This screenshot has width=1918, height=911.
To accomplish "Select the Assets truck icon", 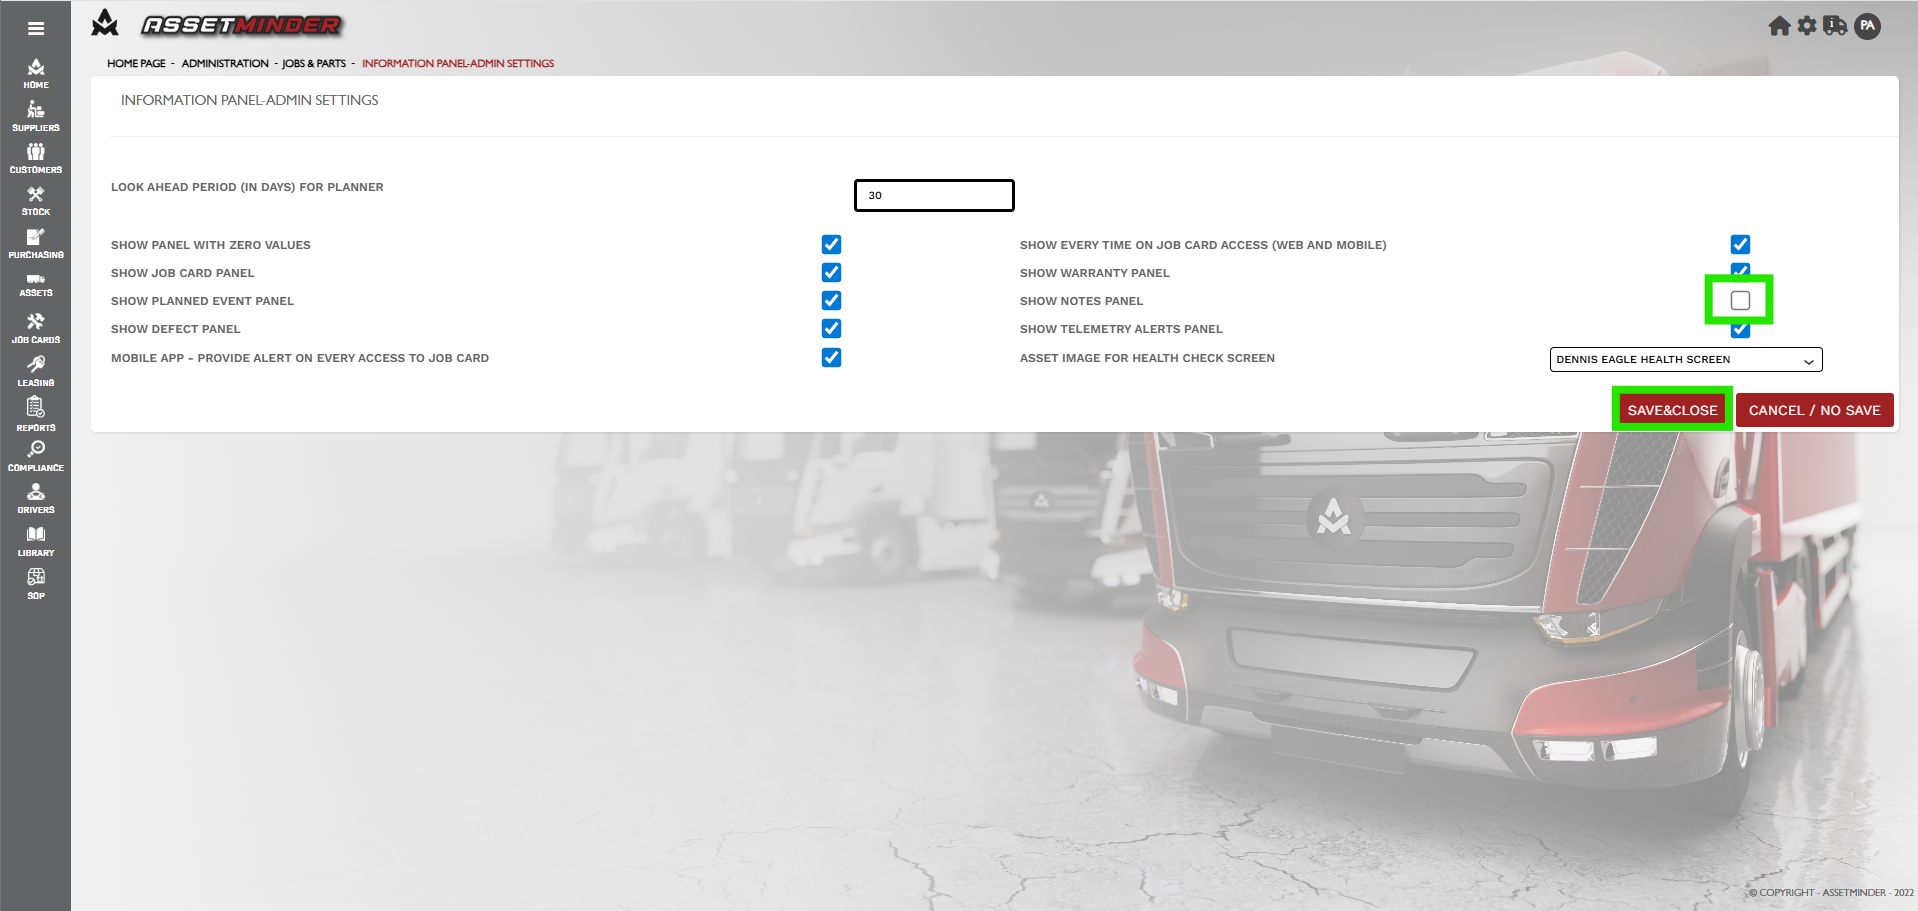I will pos(36,284).
